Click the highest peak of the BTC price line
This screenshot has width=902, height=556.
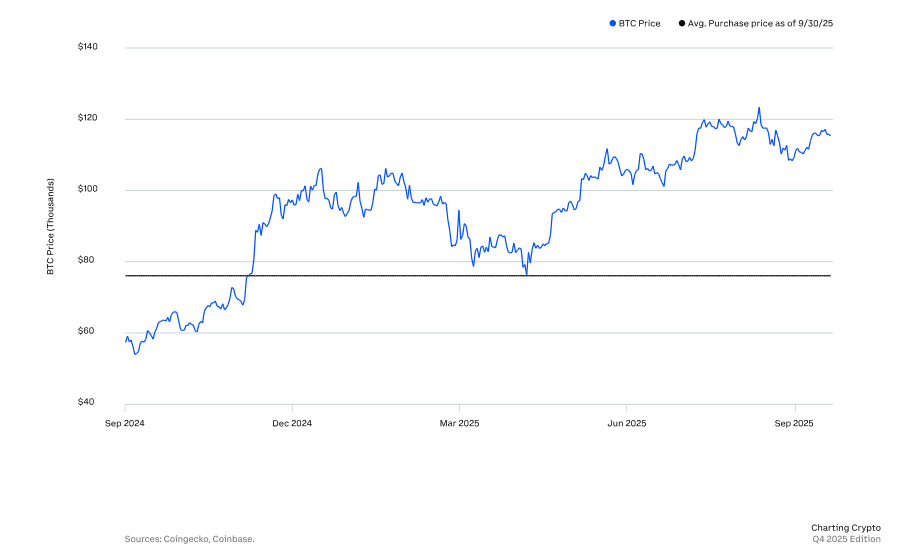pos(759,108)
